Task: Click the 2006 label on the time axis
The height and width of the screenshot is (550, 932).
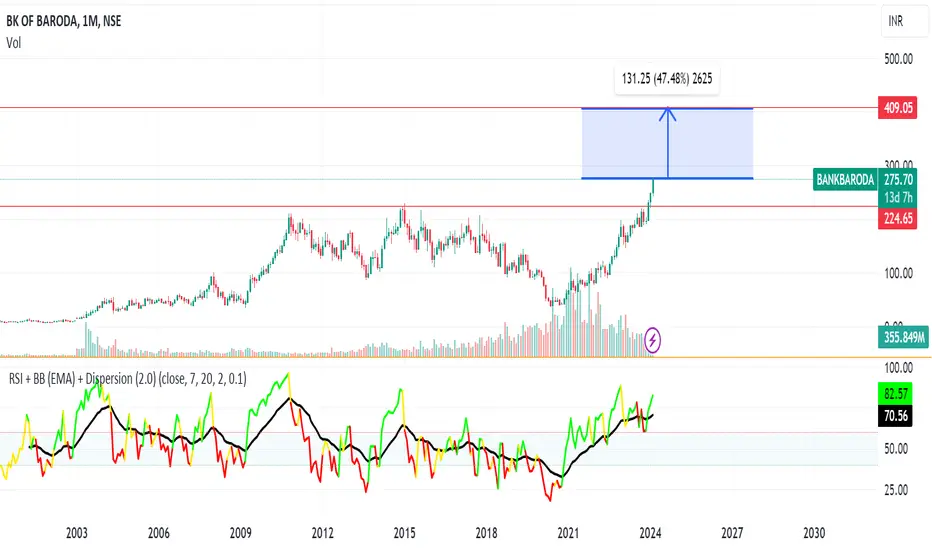Action: coord(159,533)
